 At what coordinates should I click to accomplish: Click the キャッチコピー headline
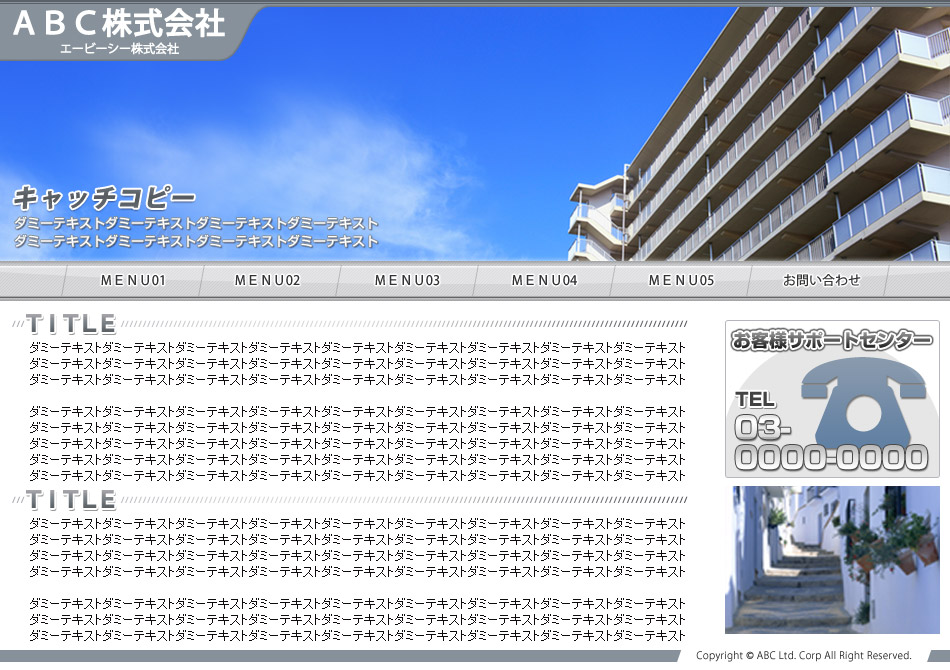click(x=104, y=197)
